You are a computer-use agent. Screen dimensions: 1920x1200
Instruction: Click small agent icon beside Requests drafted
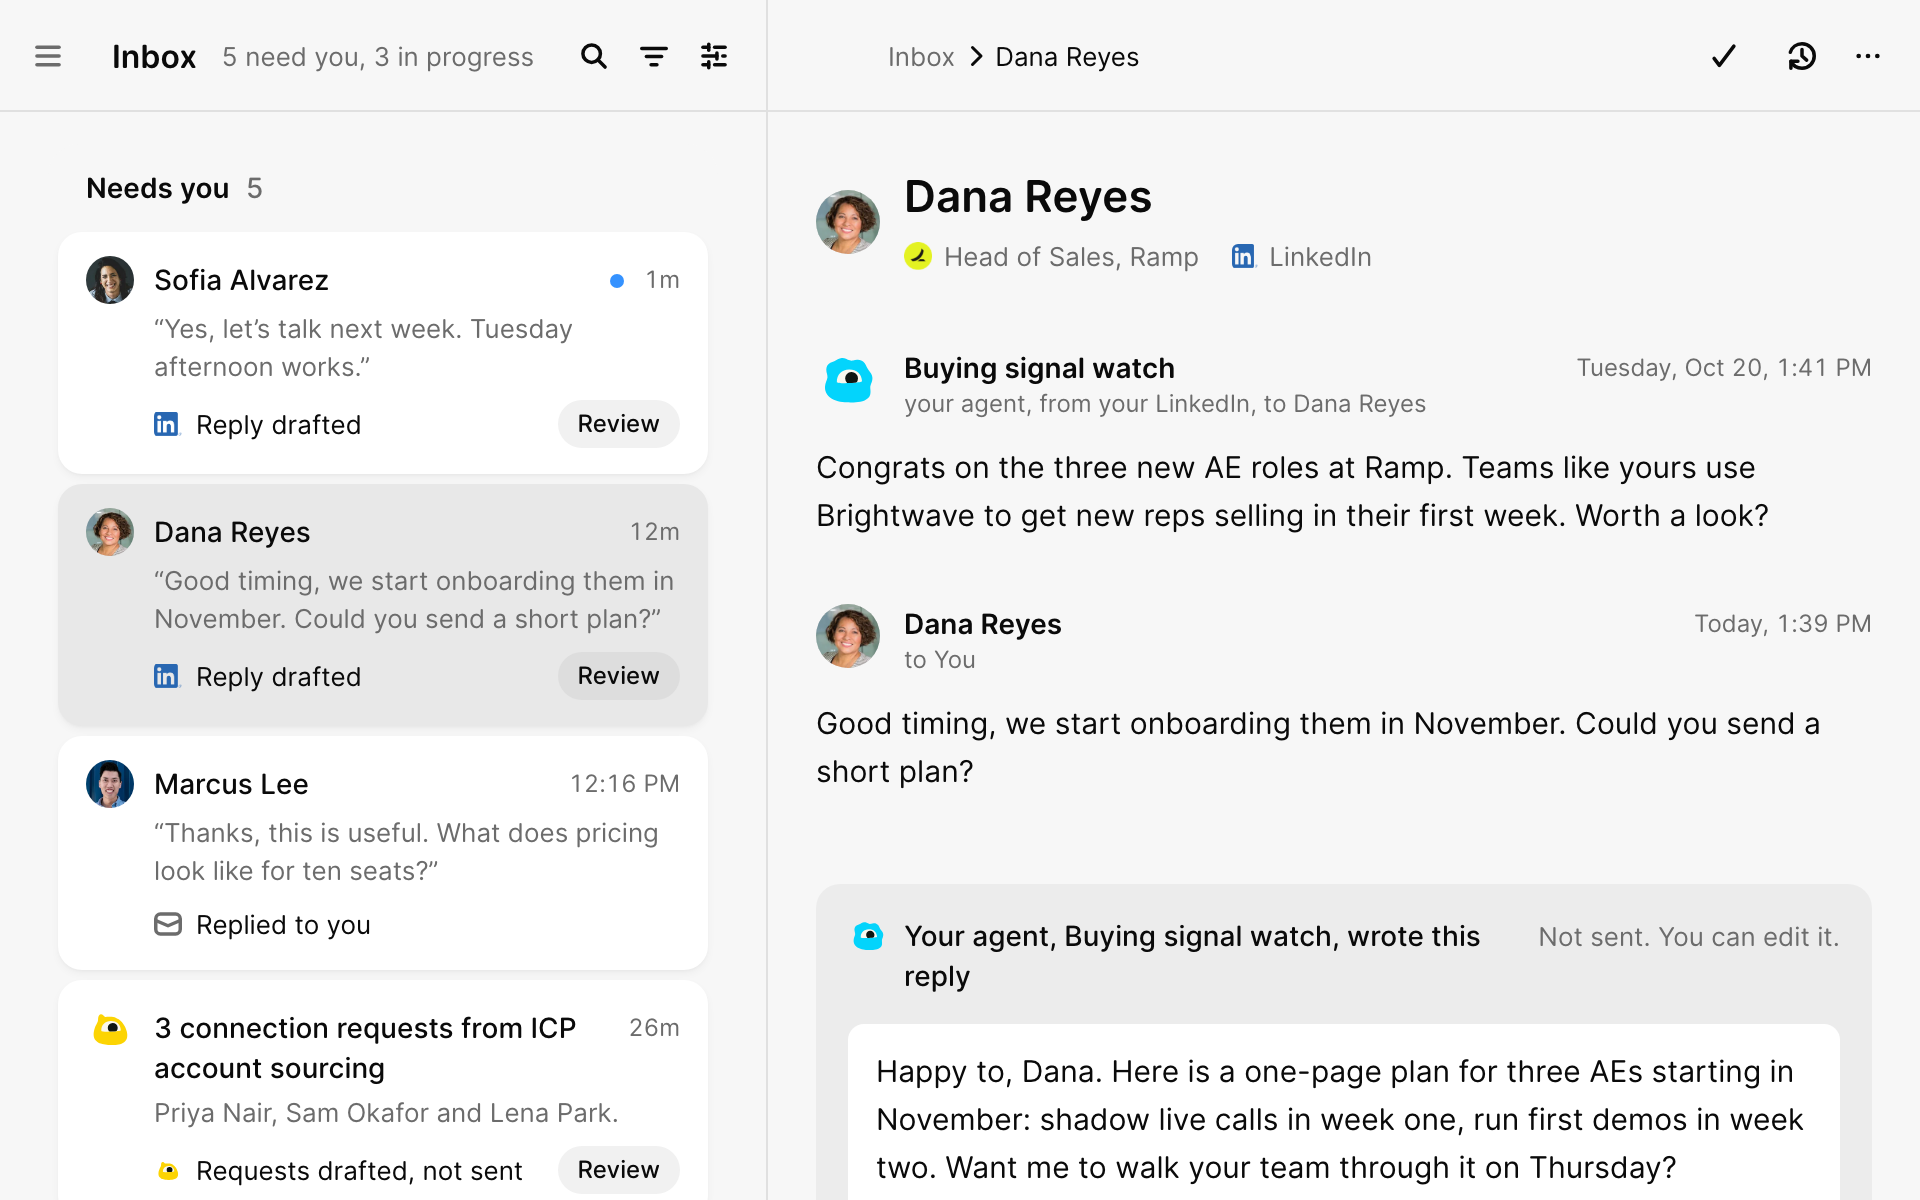click(x=168, y=1170)
